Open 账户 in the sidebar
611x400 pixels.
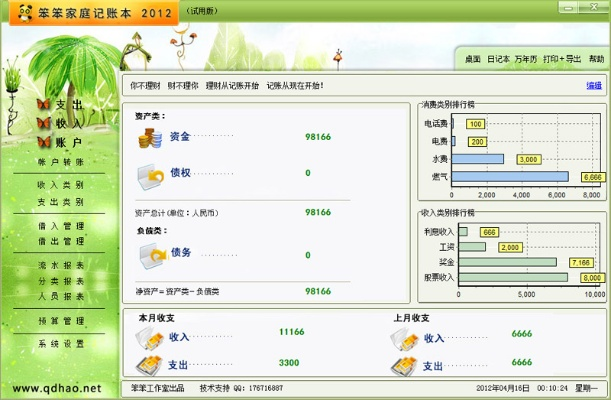coord(69,143)
